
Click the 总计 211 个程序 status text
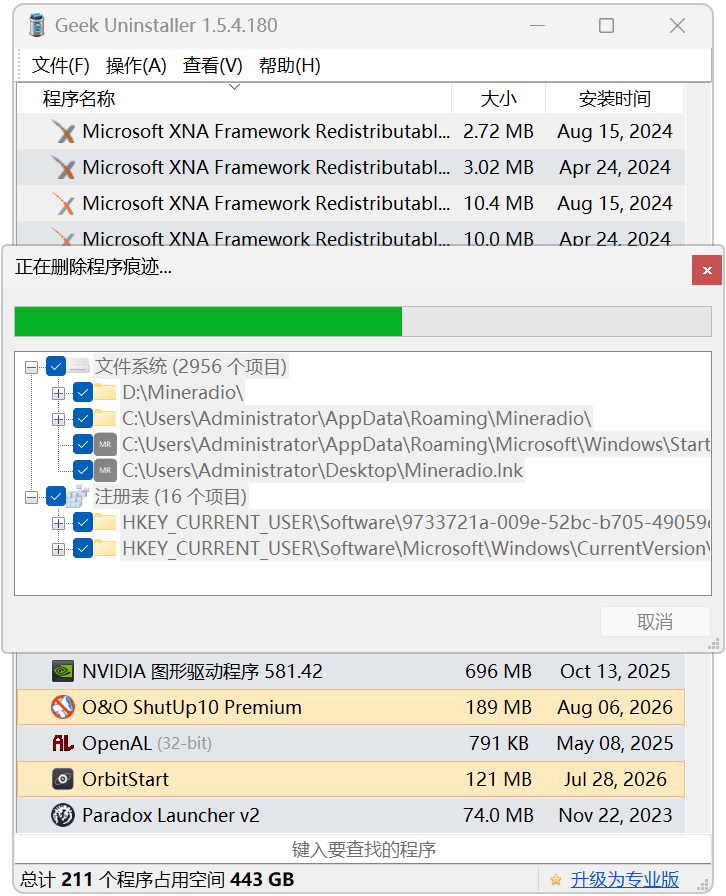[157, 879]
